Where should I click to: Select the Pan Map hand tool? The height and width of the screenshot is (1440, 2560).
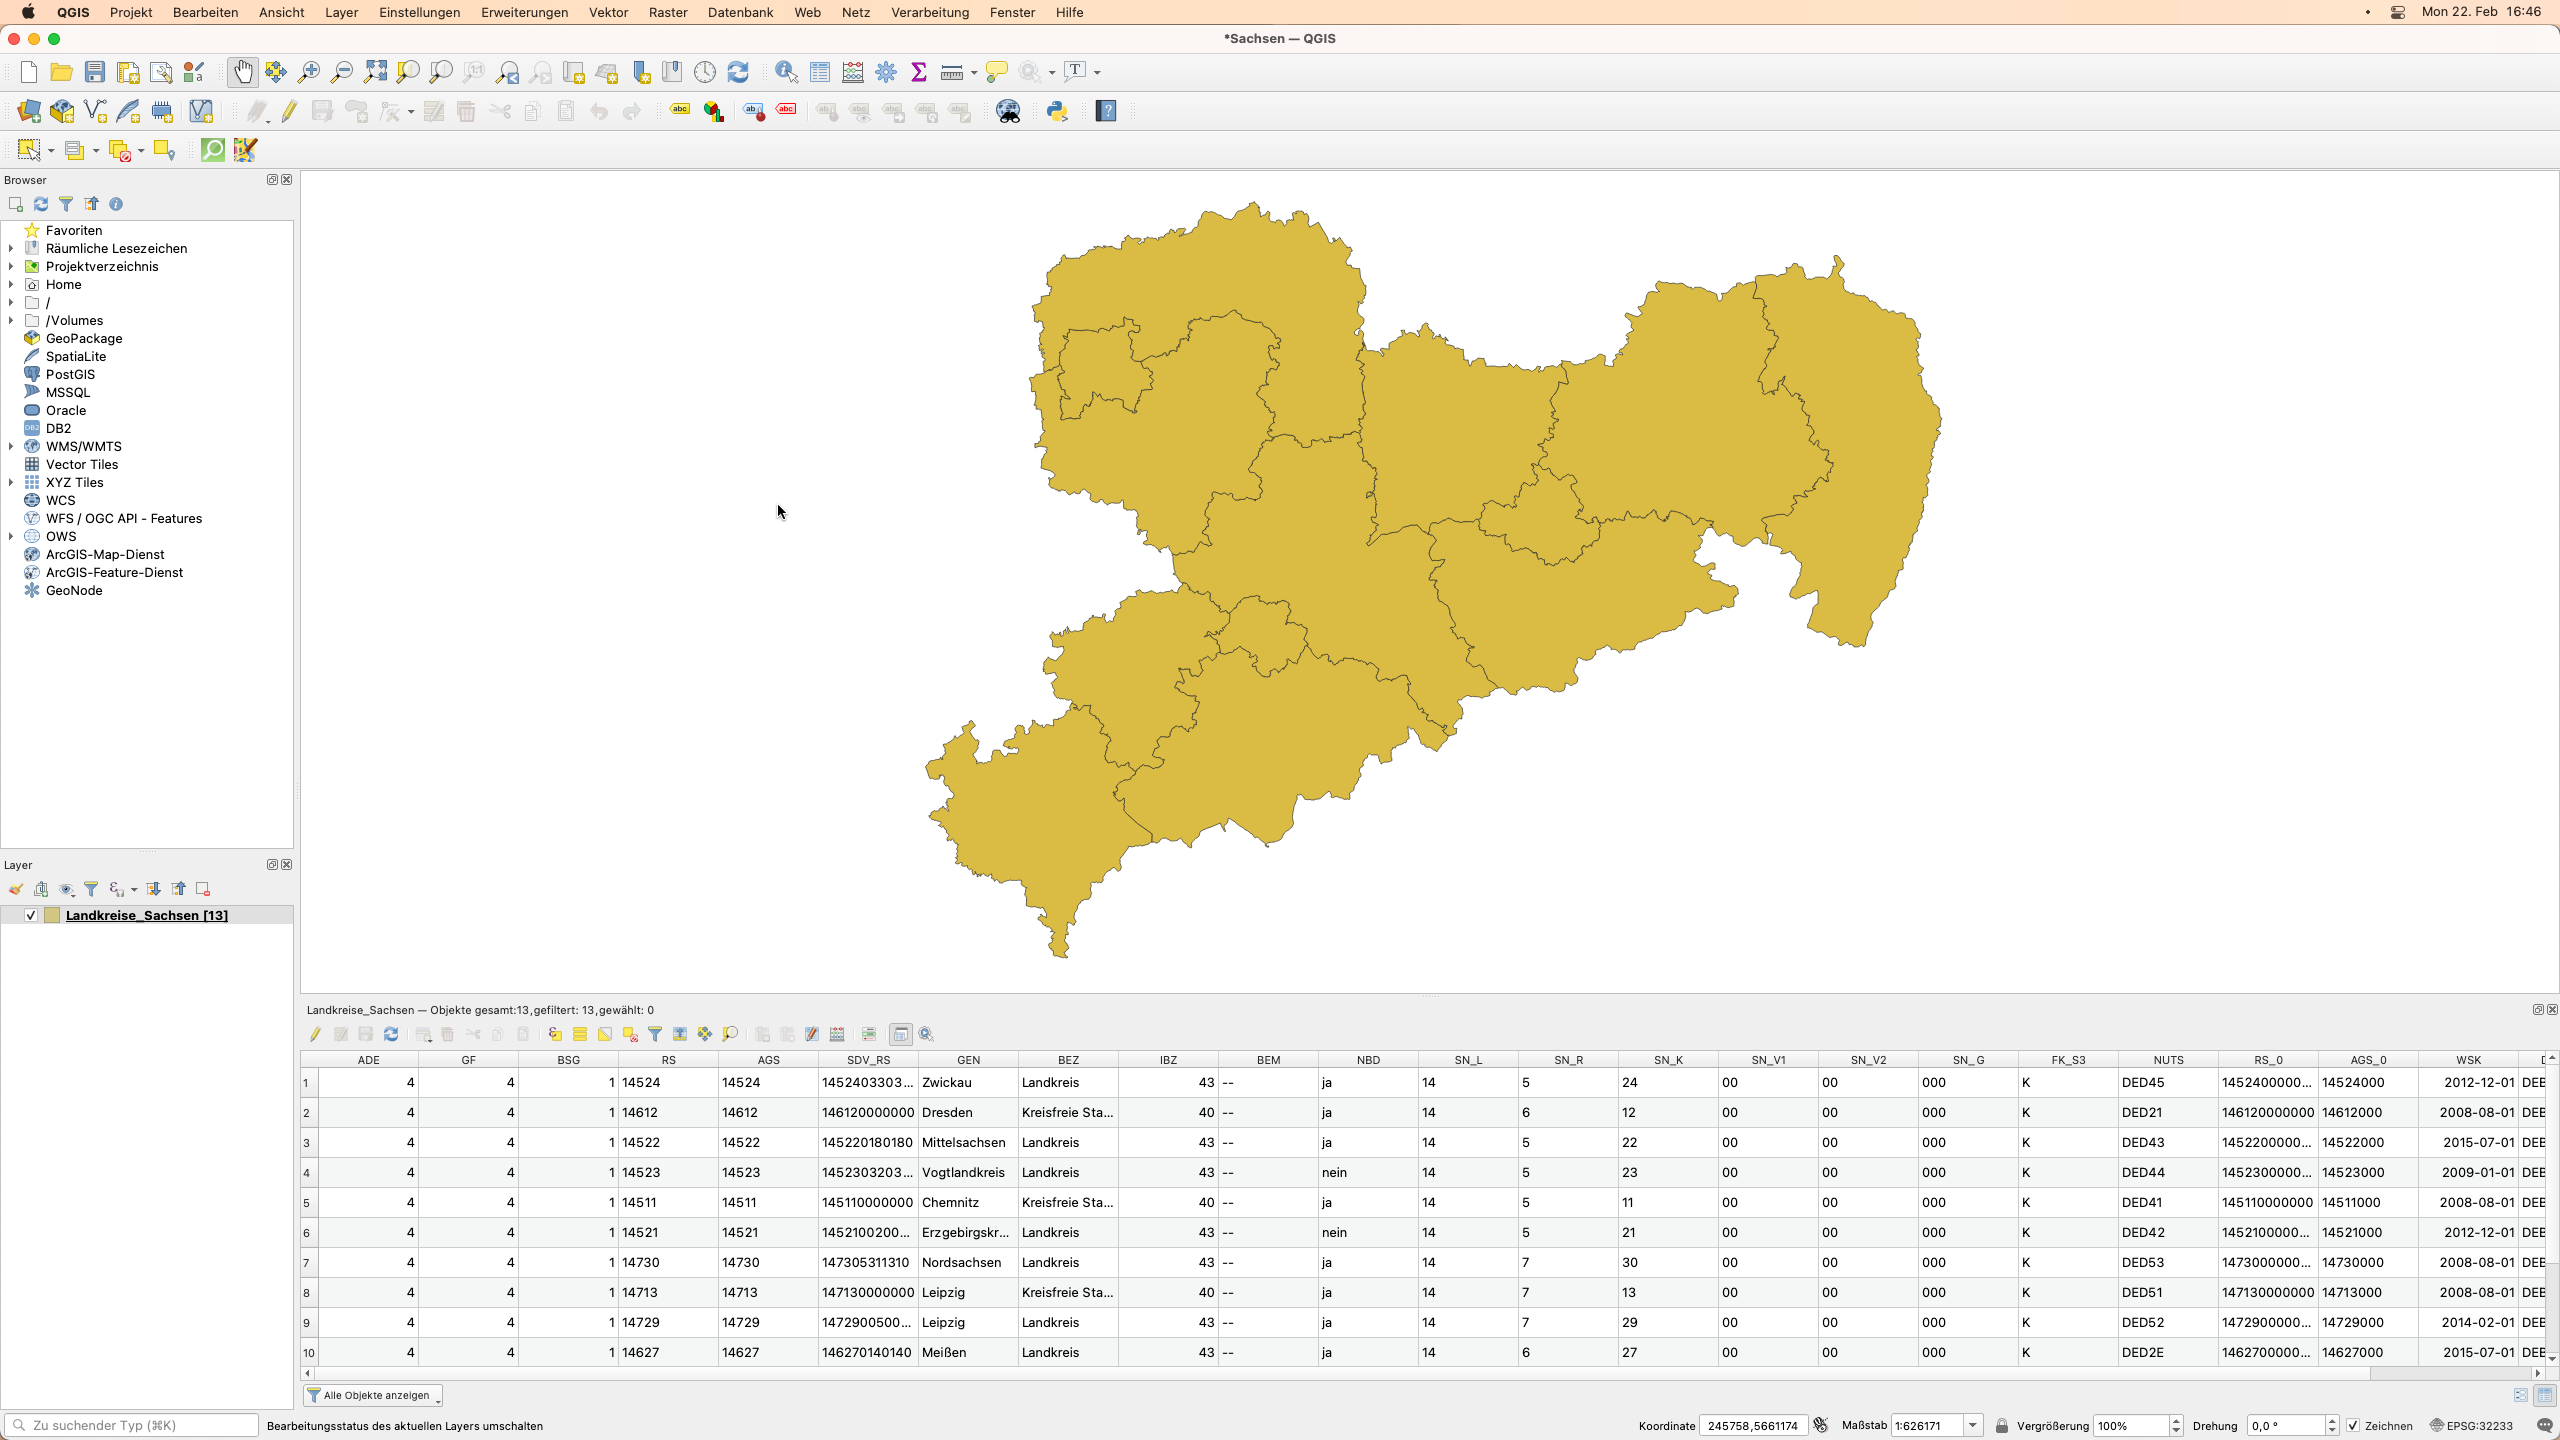coord(242,72)
